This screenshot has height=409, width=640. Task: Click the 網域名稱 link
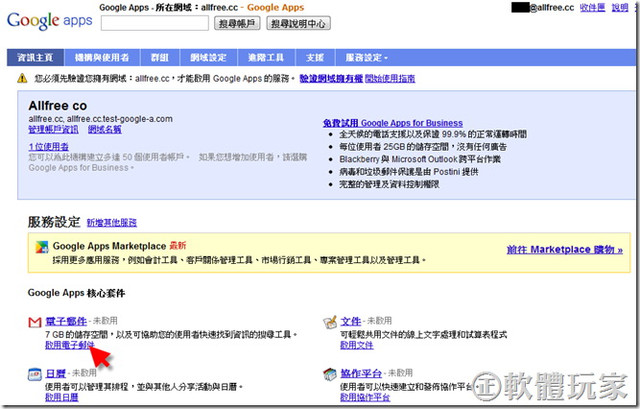tap(104, 129)
